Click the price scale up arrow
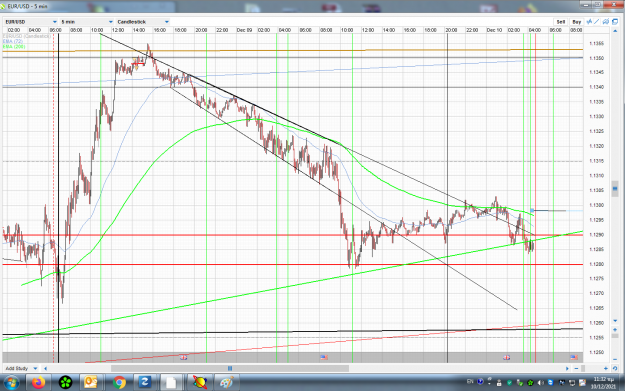 [615, 31]
